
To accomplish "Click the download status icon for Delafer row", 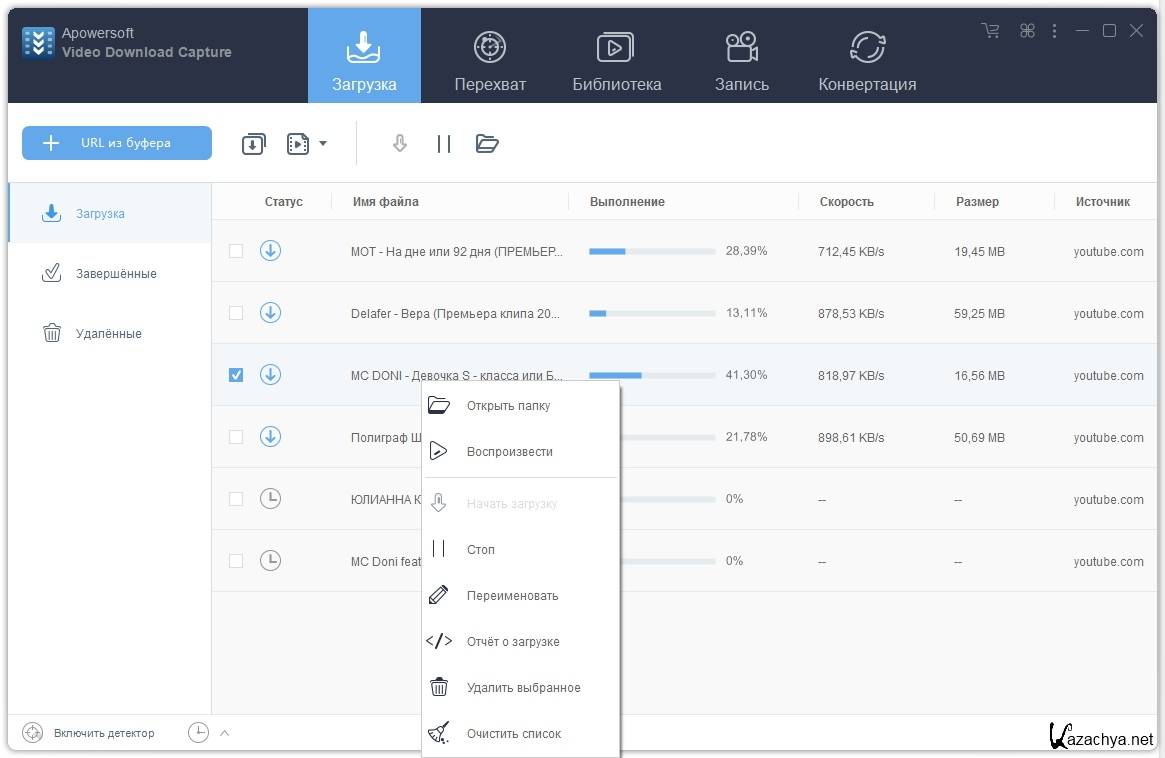I will (270, 313).
